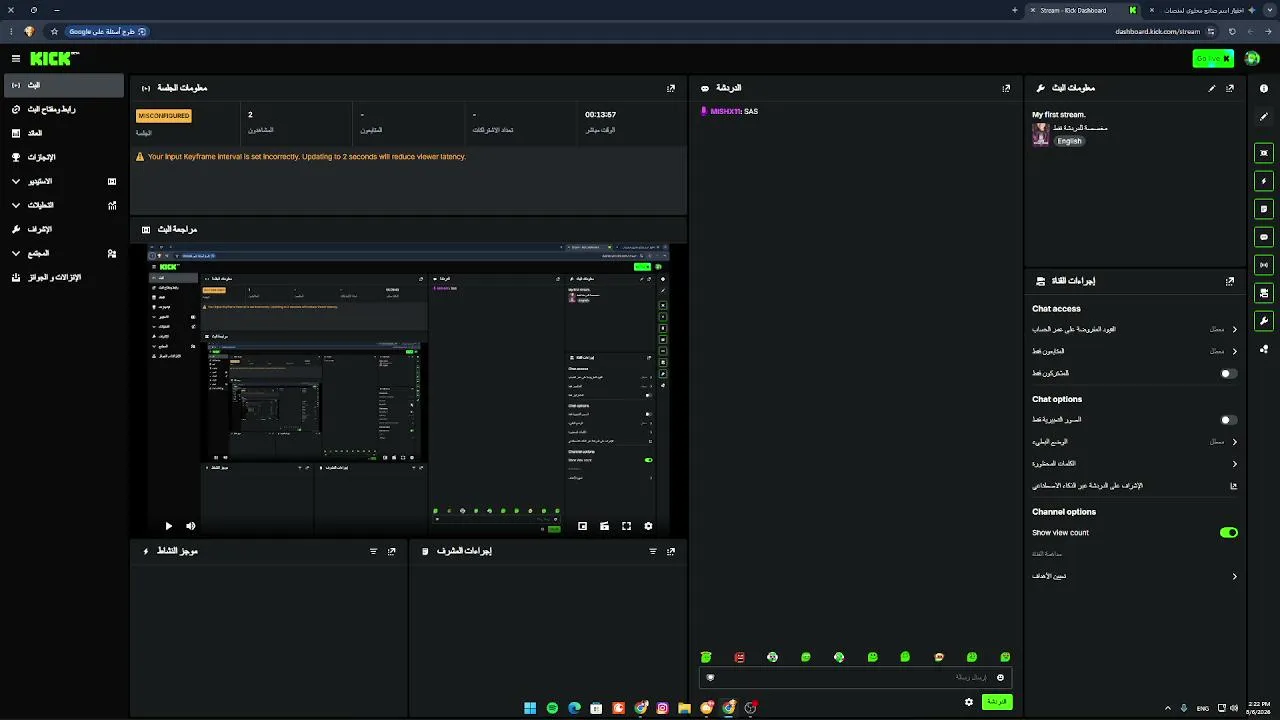Image resolution: width=1280 pixels, height=720 pixels.
Task: Open stream preview settings gear
Action: click(x=648, y=526)
